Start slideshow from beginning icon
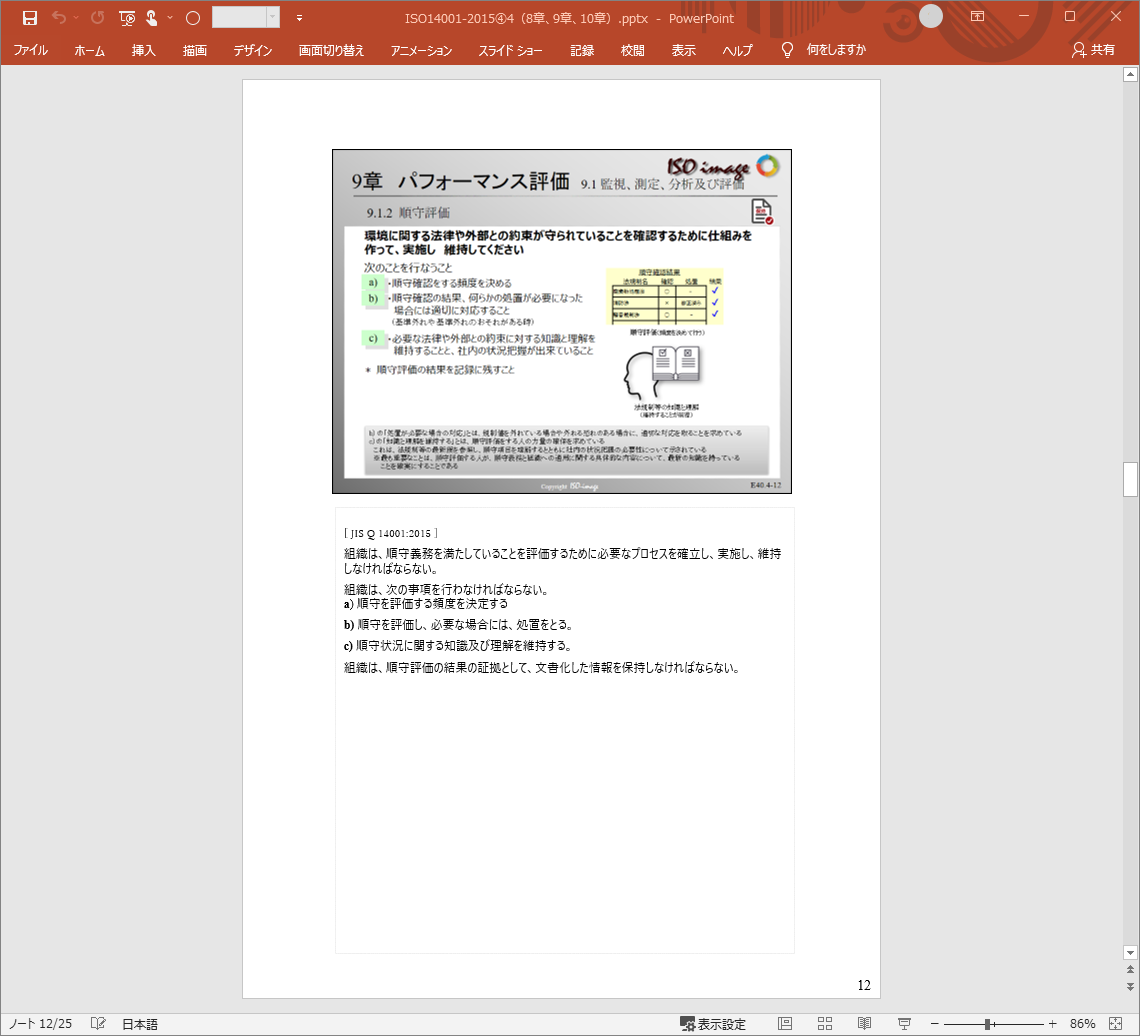Image resolution: width=1140 pixels, height=1036 pixels. pos(127,18)
